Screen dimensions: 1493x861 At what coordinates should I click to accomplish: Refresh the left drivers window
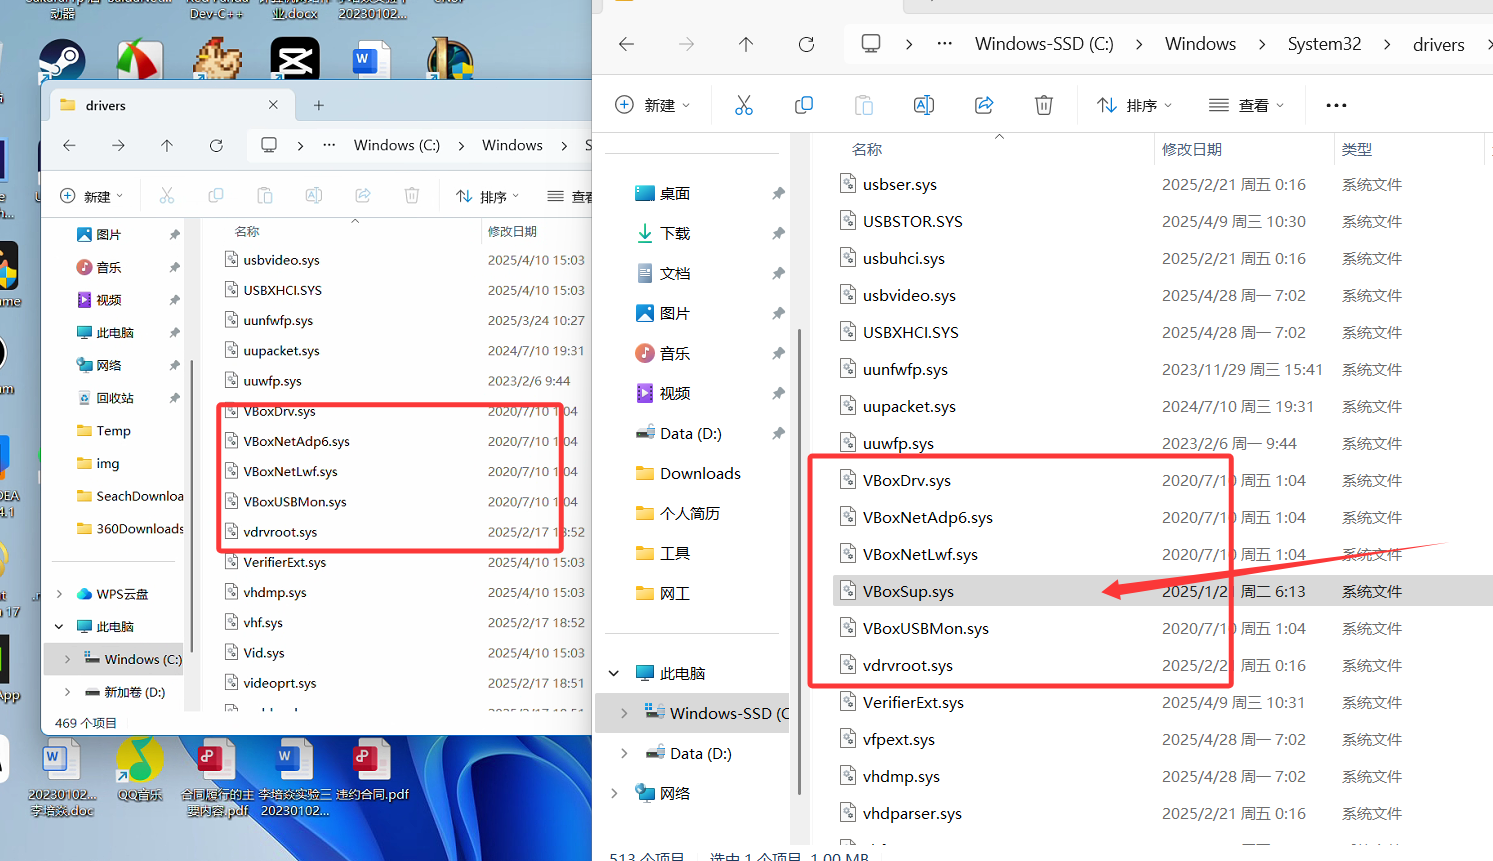(x=216, y=145)
